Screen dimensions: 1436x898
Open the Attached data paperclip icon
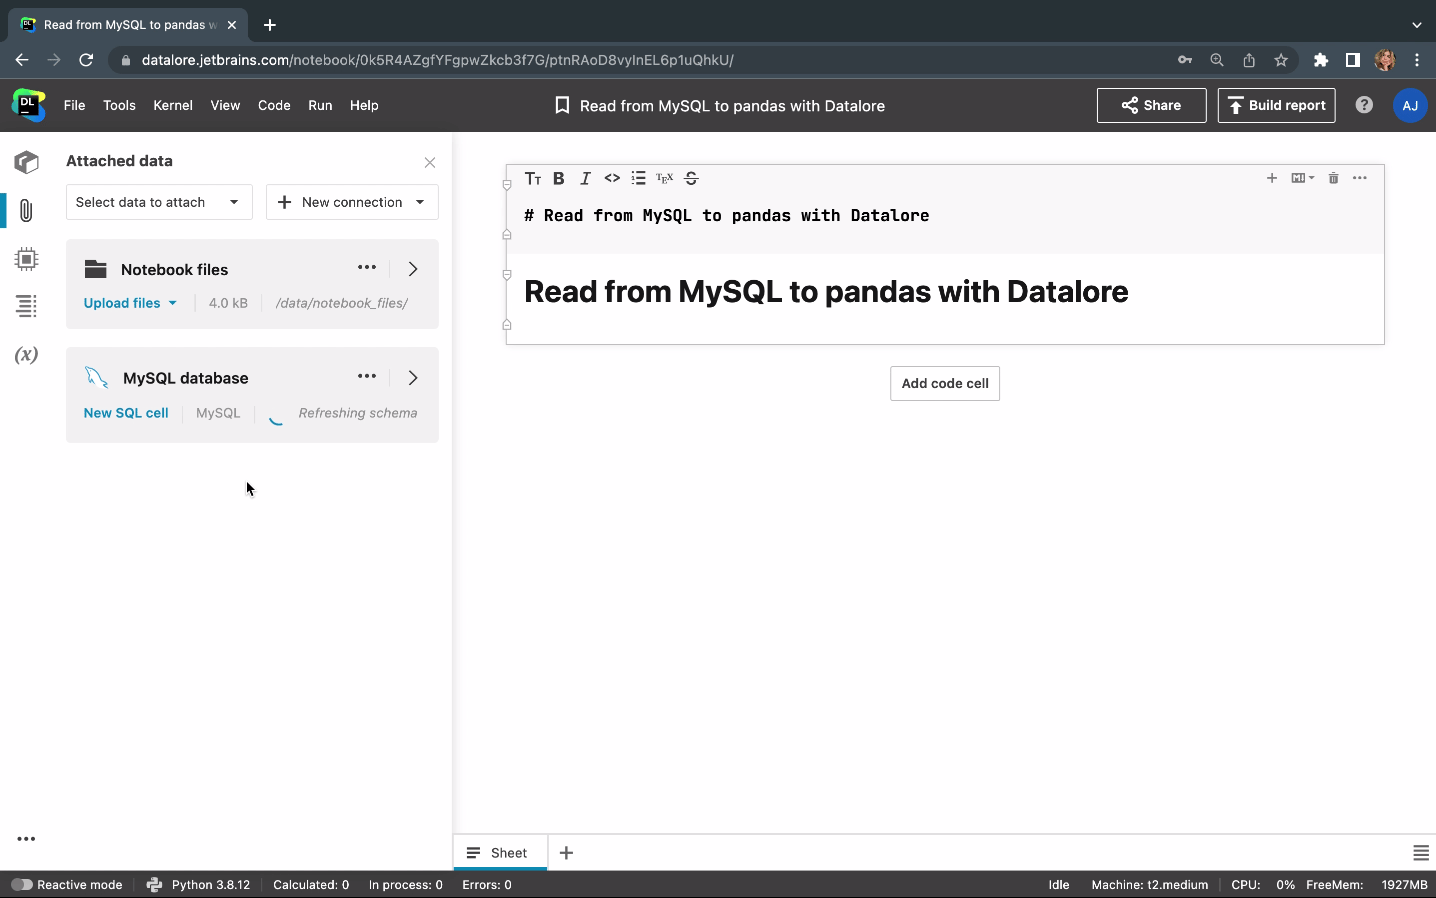[x=27, y=210]
